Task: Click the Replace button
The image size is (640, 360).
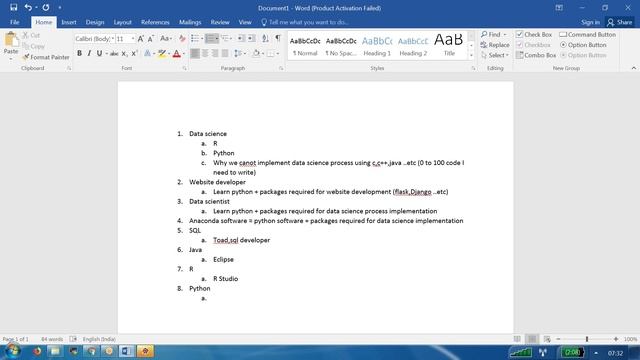Action: (x=495, y=45)
